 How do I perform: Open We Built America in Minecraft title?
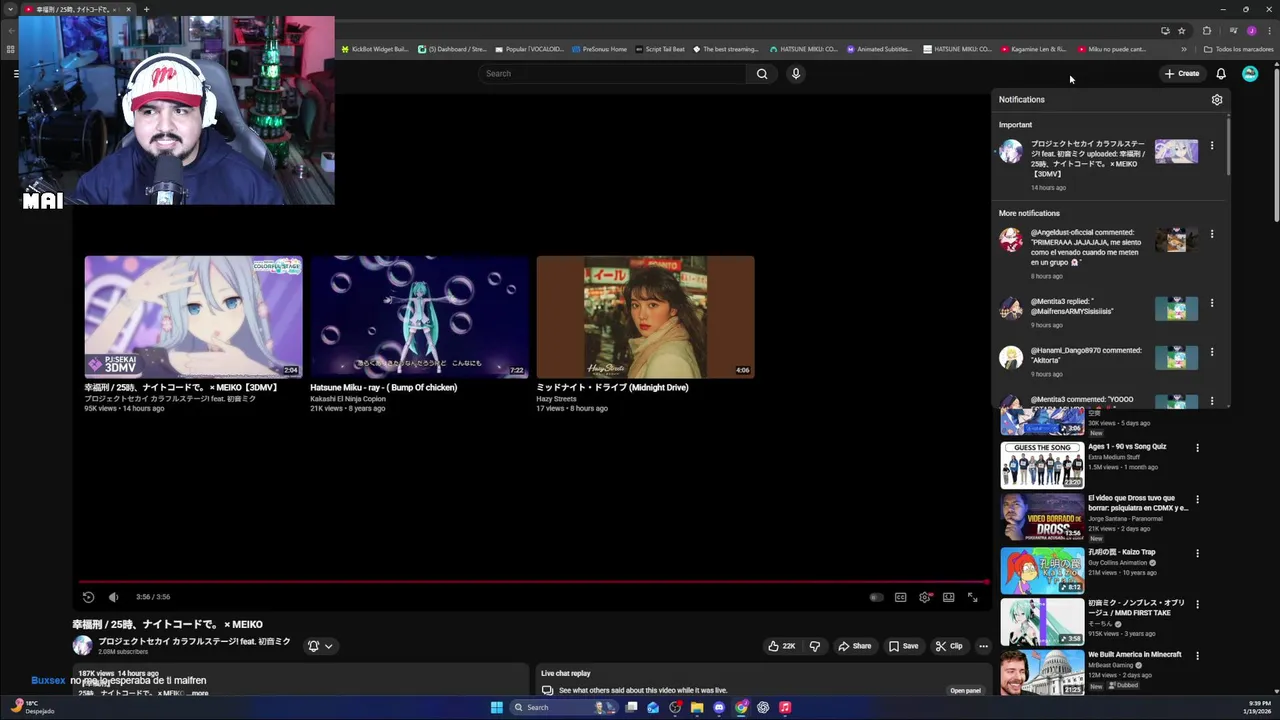coord(1134,654)
